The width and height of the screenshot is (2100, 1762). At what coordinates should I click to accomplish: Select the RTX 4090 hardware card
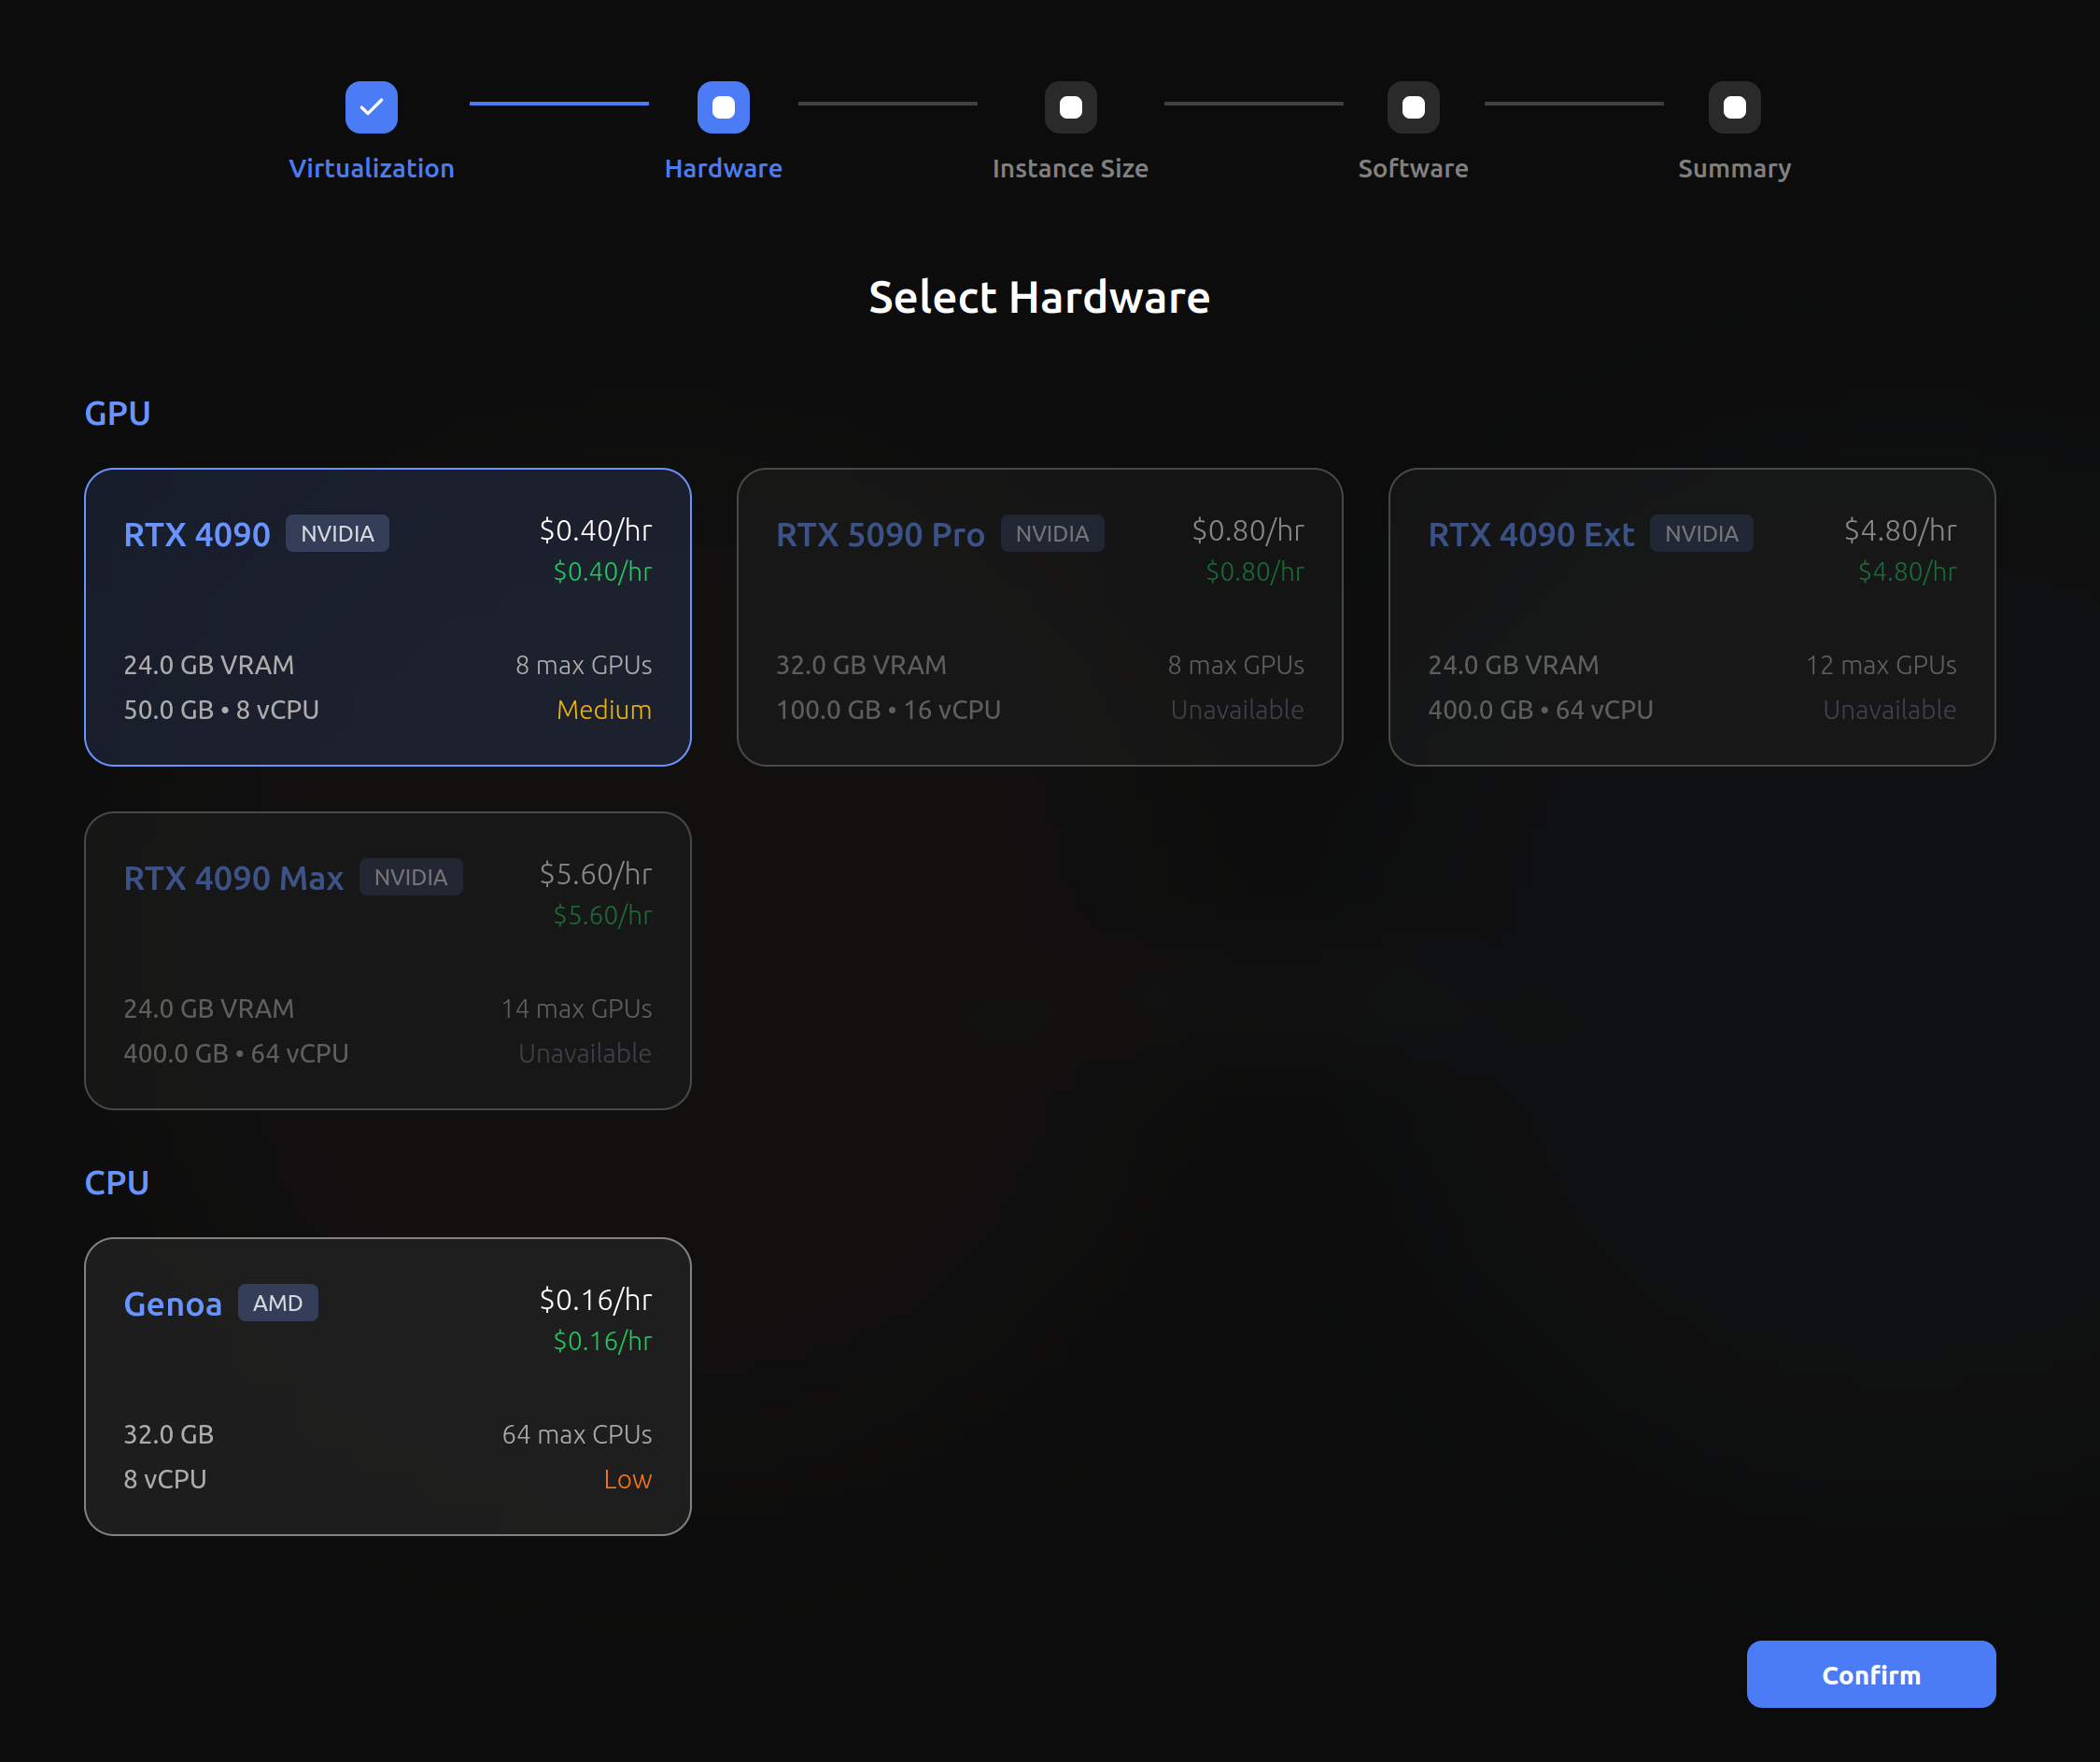click(x=387, y=617)
